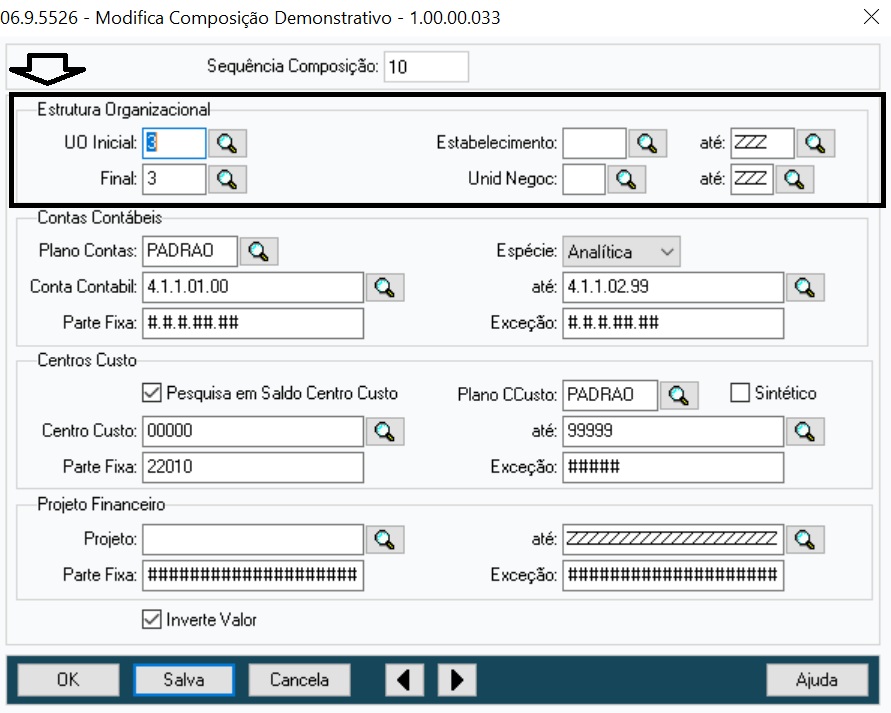Click Projeto Financeiro Exceção field

coord(673,575)
